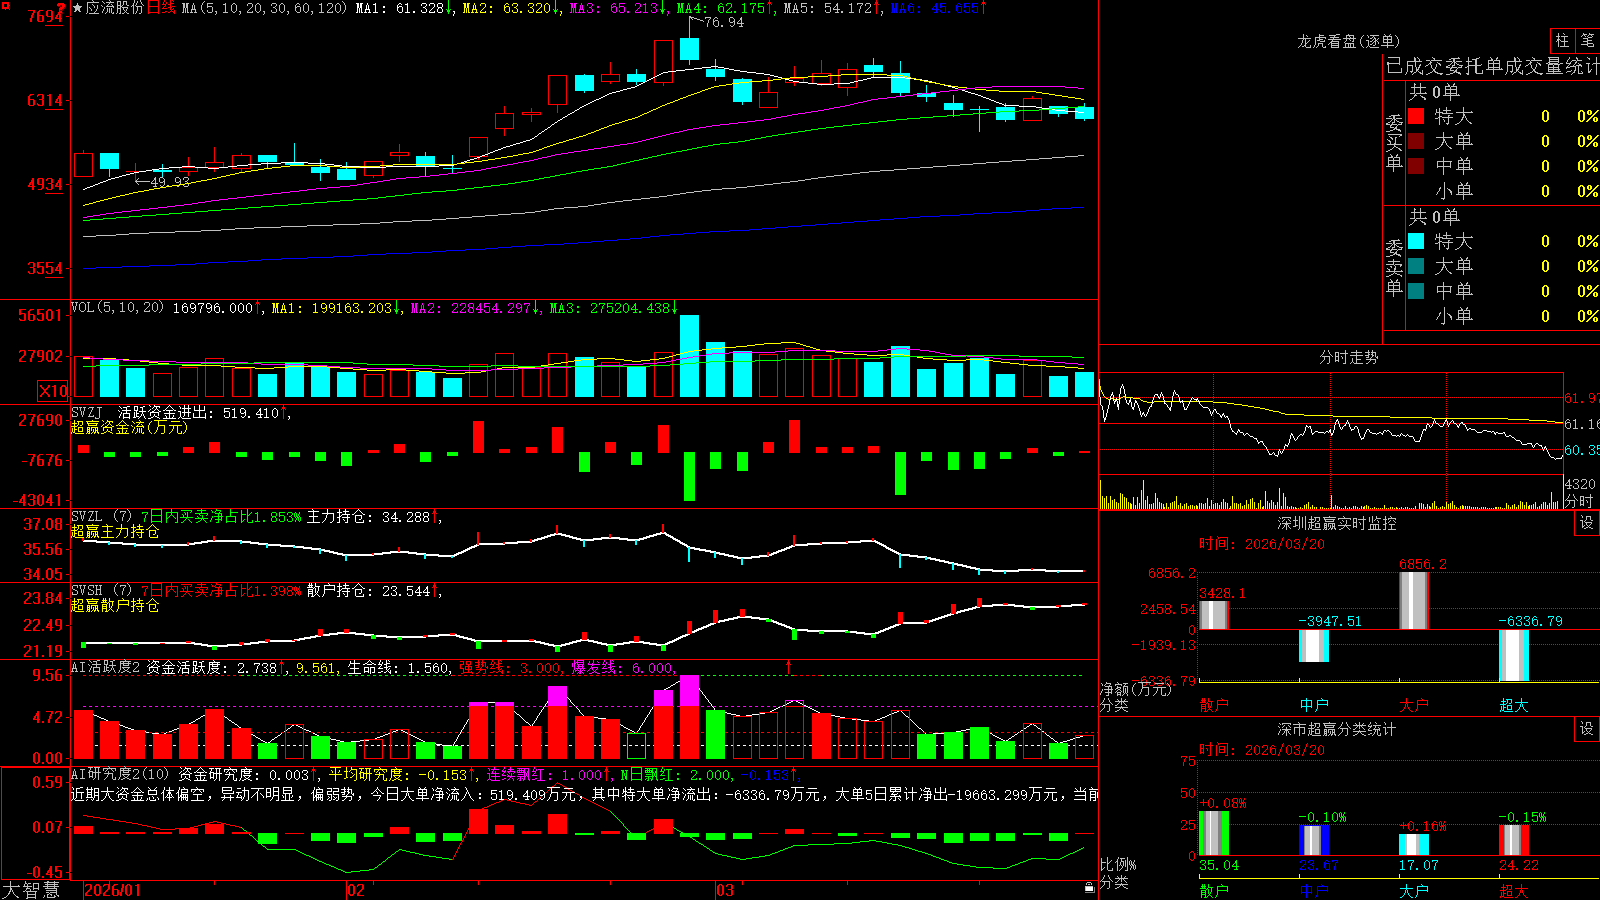Click dark red 中单 buy-order color swatch
The image size is (1600, 900).
[x=1416, y=166]
